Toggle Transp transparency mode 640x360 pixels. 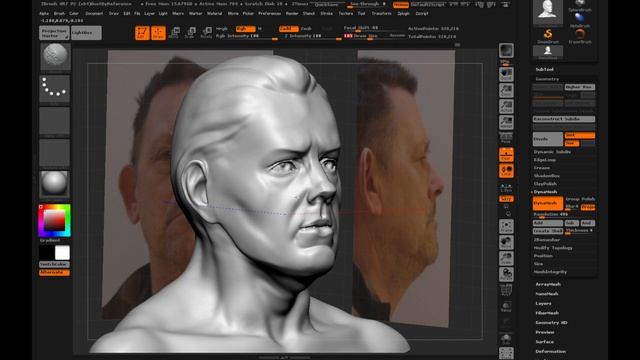click(506, 306)
